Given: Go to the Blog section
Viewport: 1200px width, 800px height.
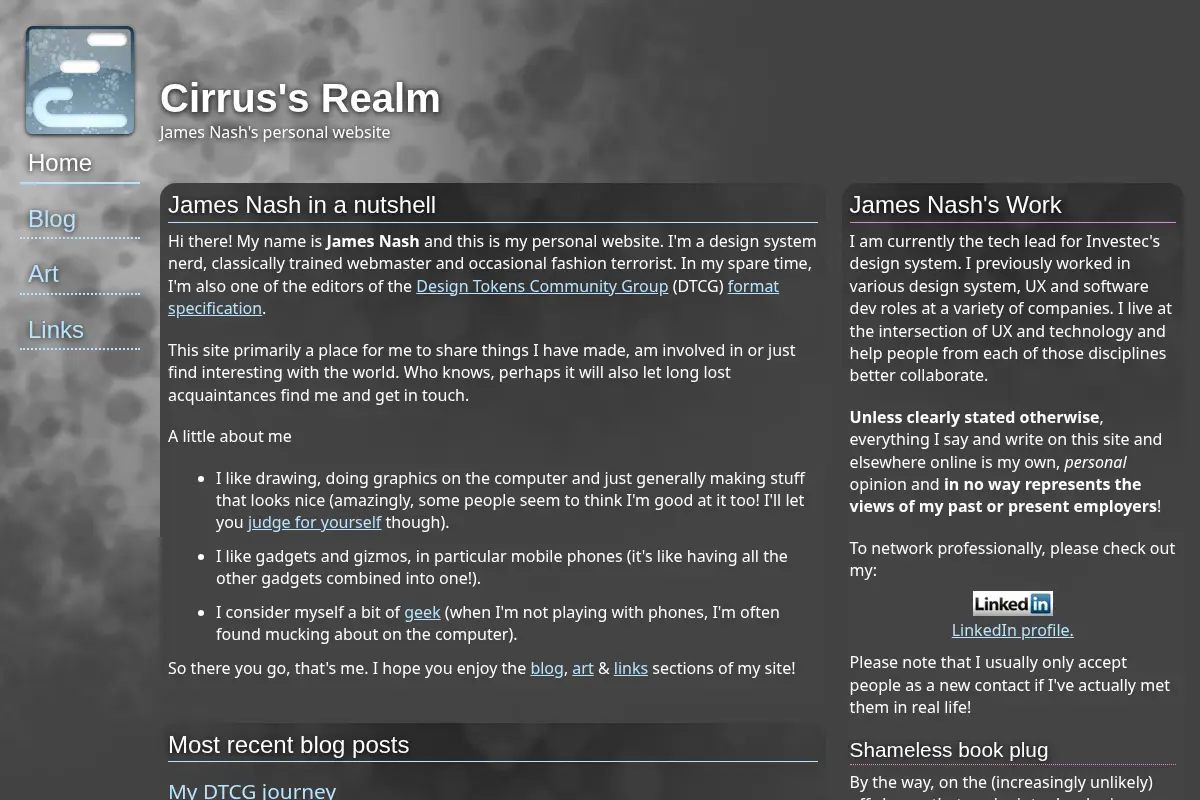Looking at the screenshot, I should click(80, 219).
